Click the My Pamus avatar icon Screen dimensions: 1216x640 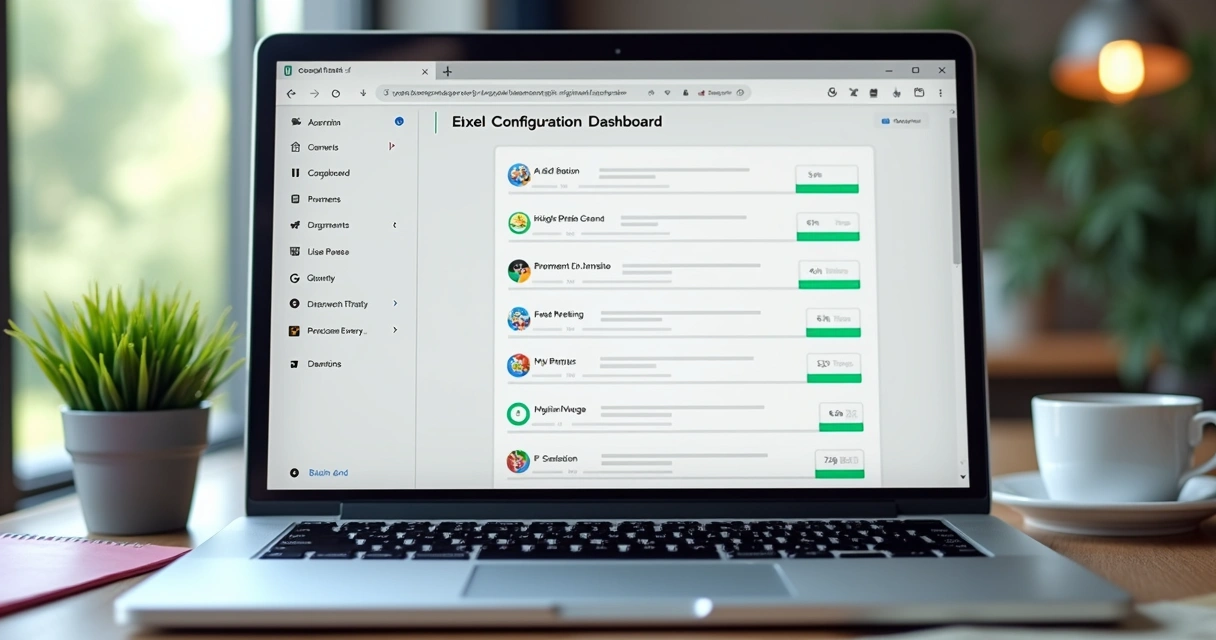click(x=518, y=365)
